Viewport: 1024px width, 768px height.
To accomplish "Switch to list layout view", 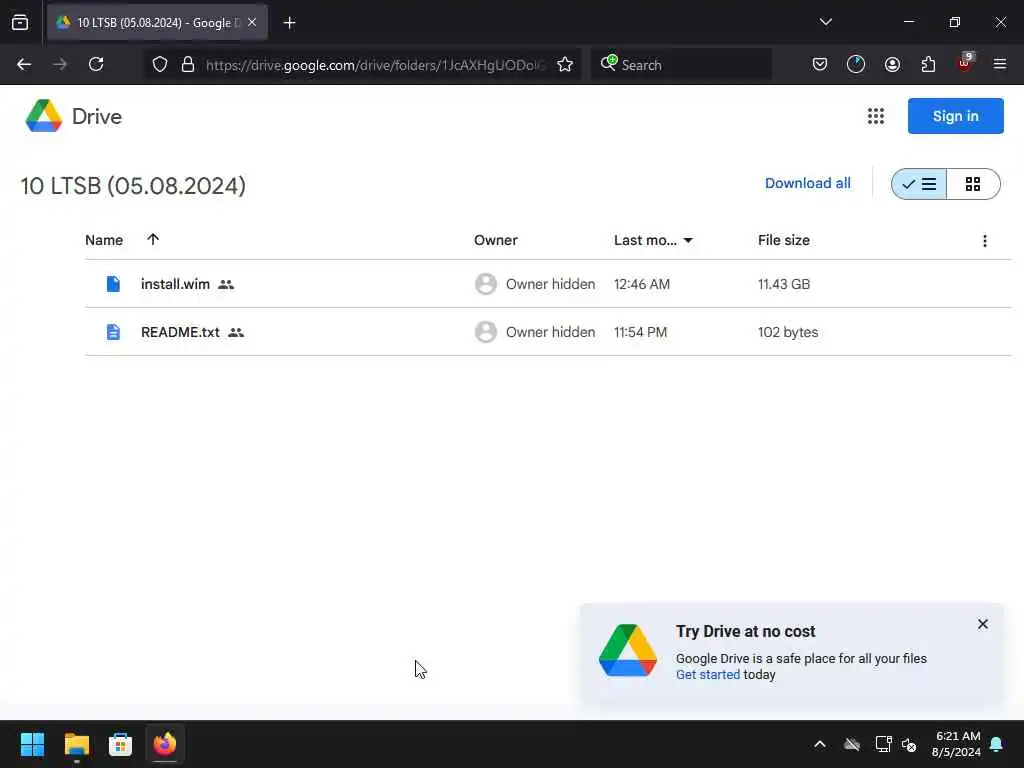I will tap(920, 184).
